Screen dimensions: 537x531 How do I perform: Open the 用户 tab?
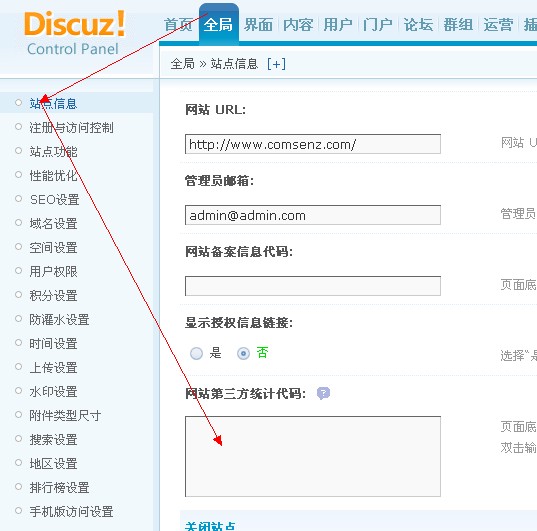point(338,25)
